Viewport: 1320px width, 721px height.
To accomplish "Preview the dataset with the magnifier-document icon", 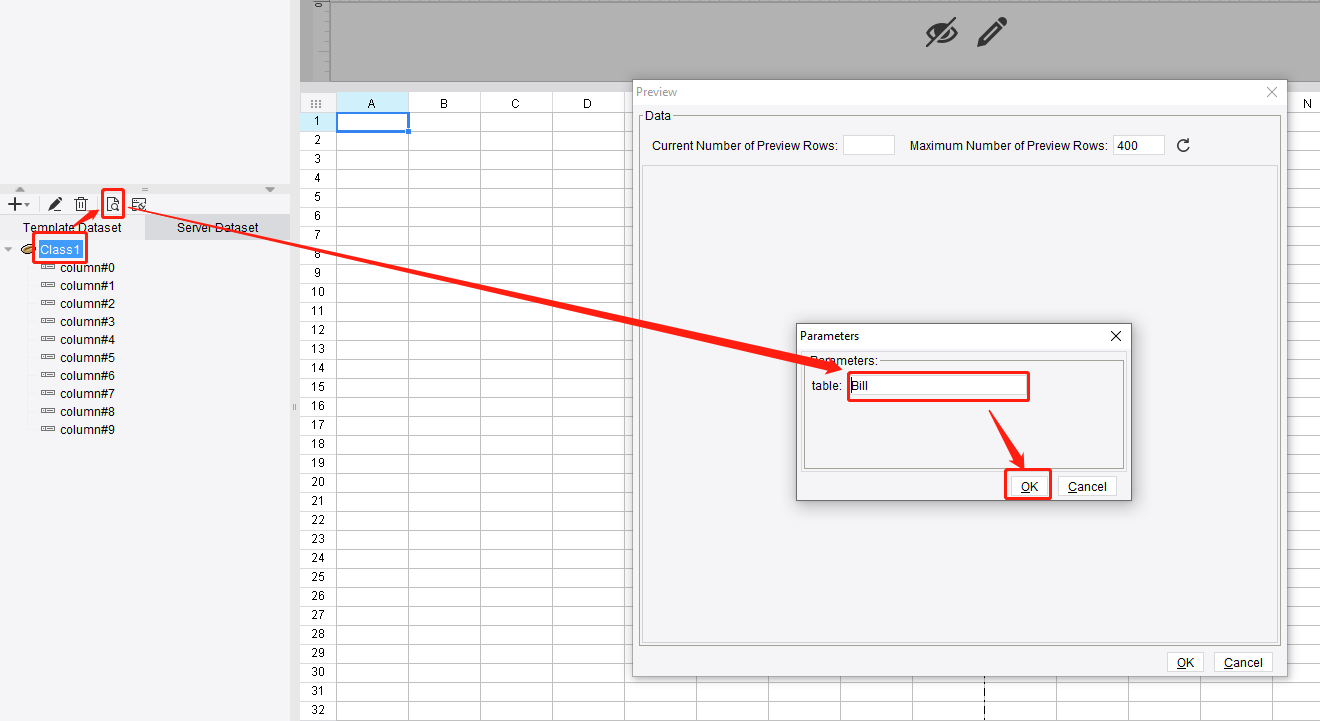I will point(112,204).
